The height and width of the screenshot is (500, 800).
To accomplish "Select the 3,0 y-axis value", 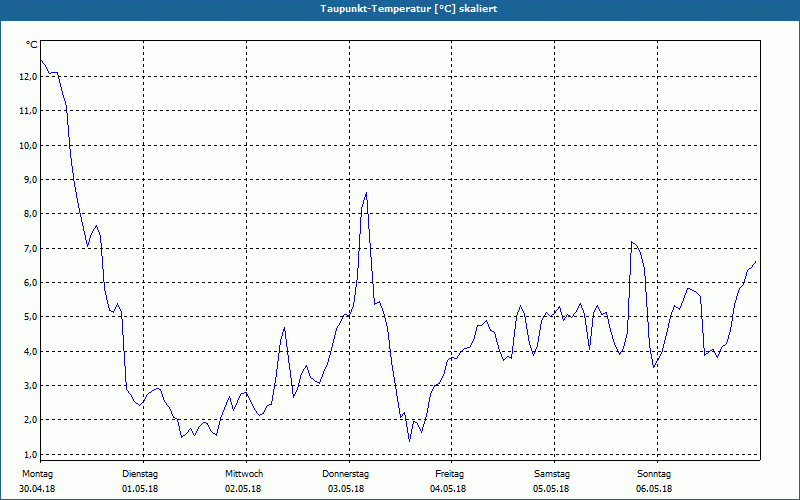I will coord(30,386).
